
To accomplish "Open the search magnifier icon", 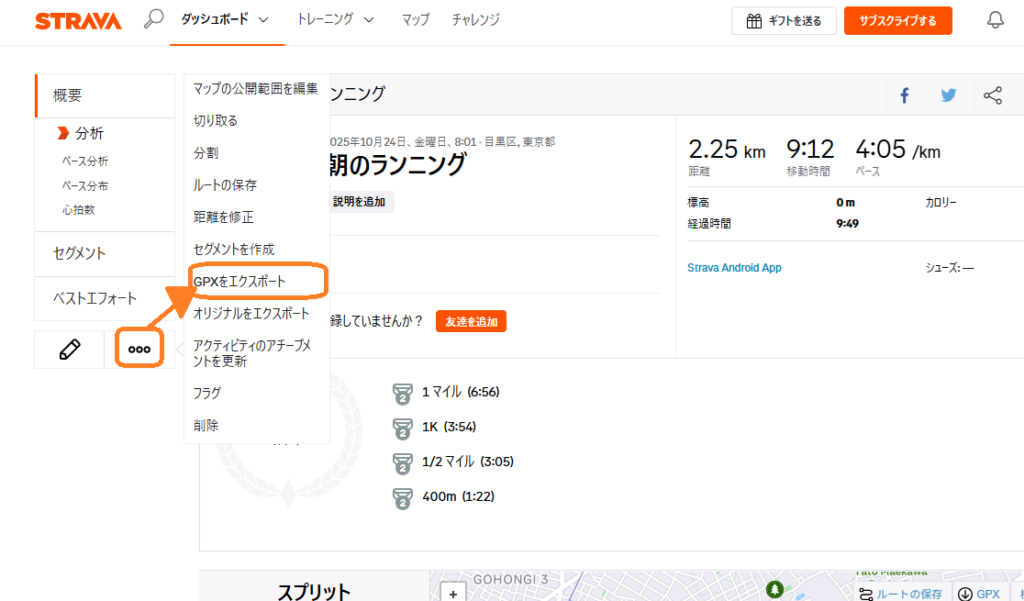I will (x=152, y=18).
